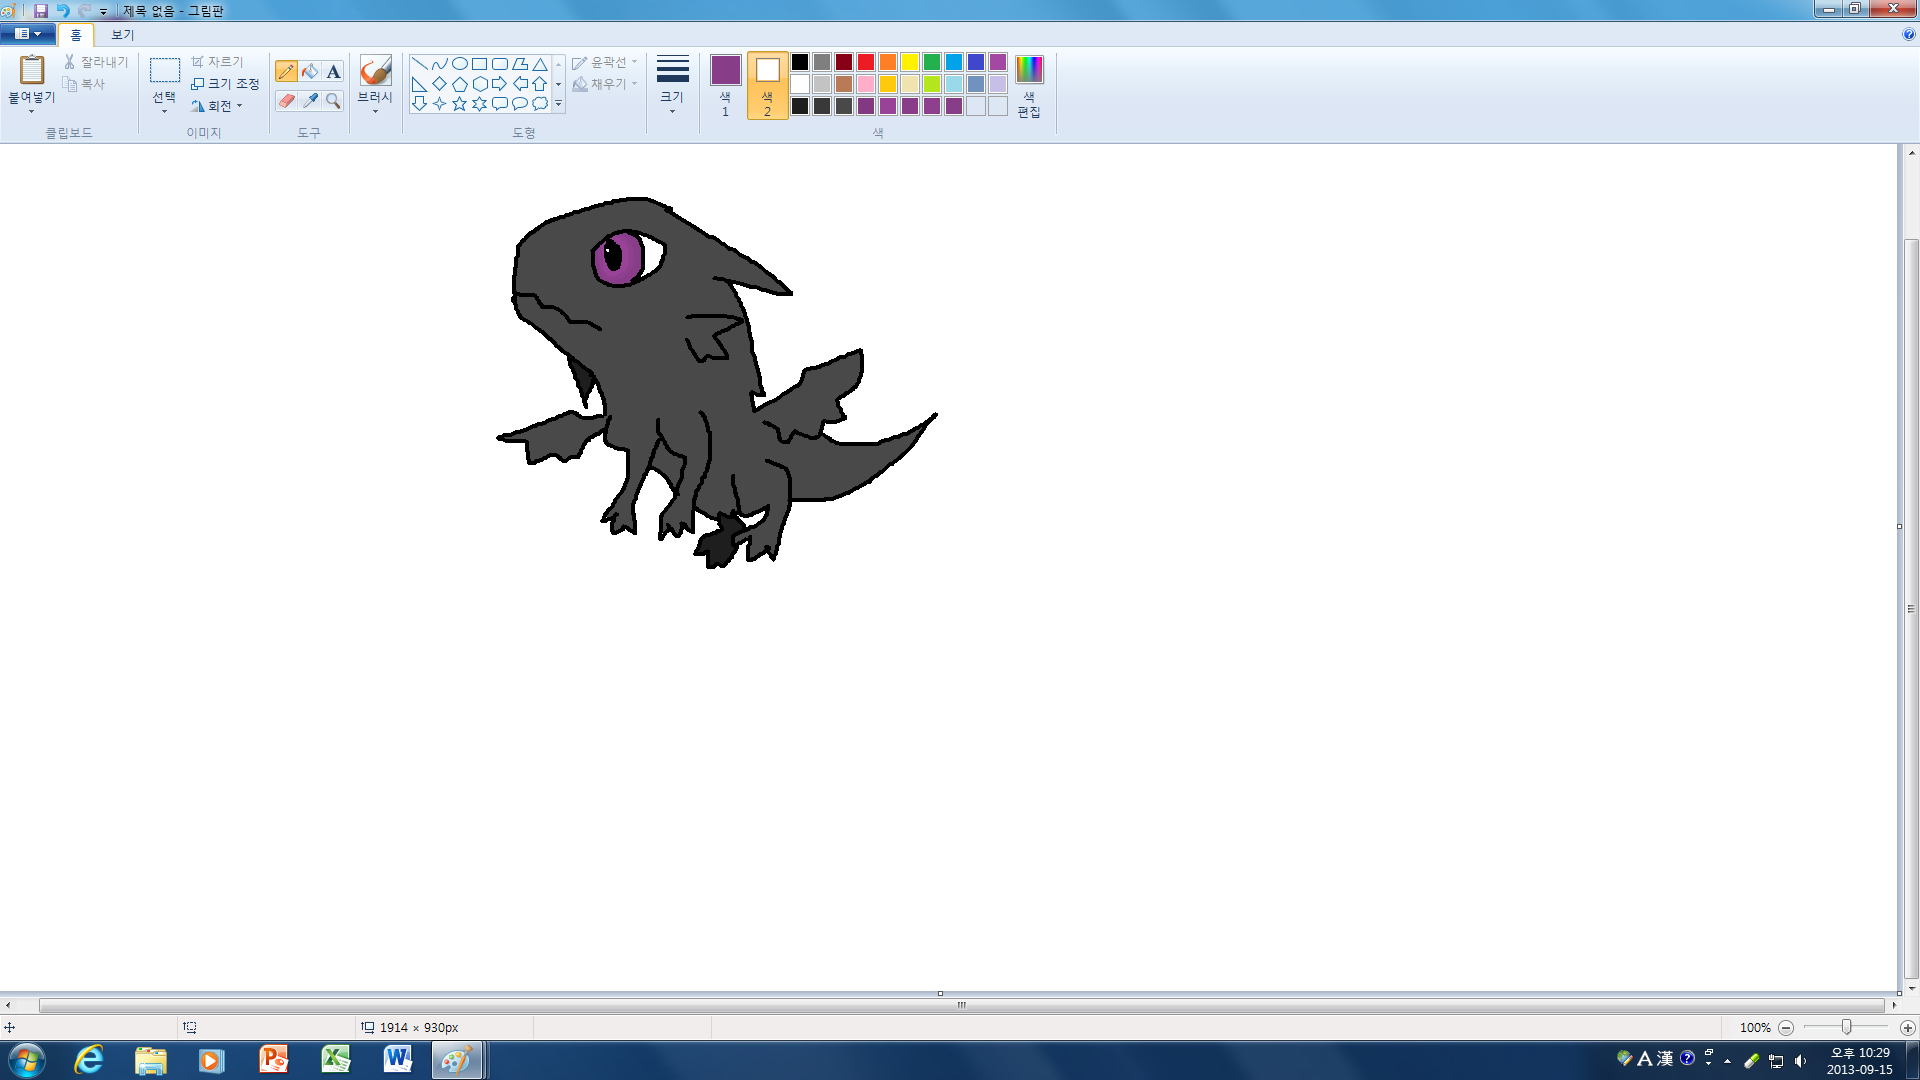Select the Magnifier tool
The image size is (1920, 1080).
pyautogui.click(x=334, y=100)
